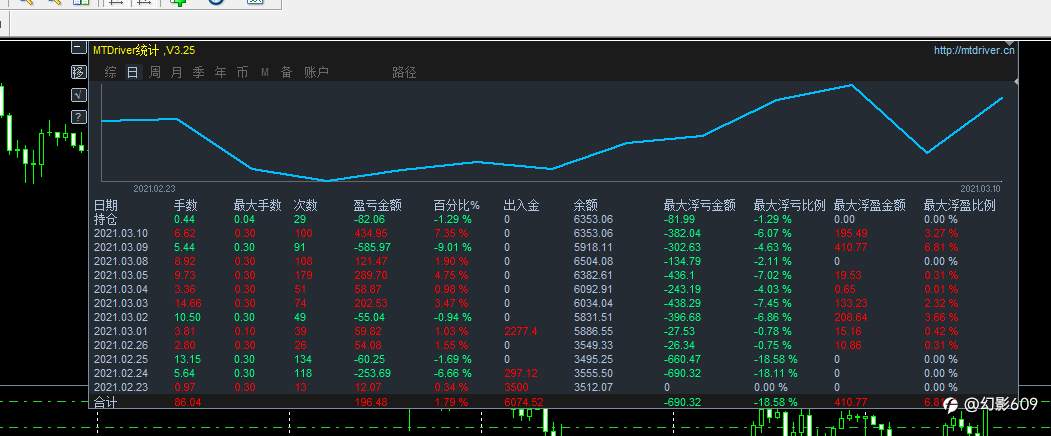Viewport: 1051px width, 436px height.
Task: Open the 账户 account tab
Action: pos(316,72)
